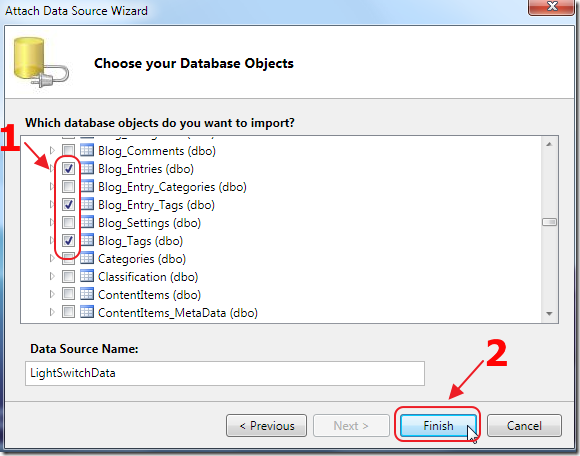Image resolution: width=580 pixels, height=456 pixels.
Task: Uncheck the Blog_Entries checkbox
Action: pyautogui.click(x=68, y=169)
